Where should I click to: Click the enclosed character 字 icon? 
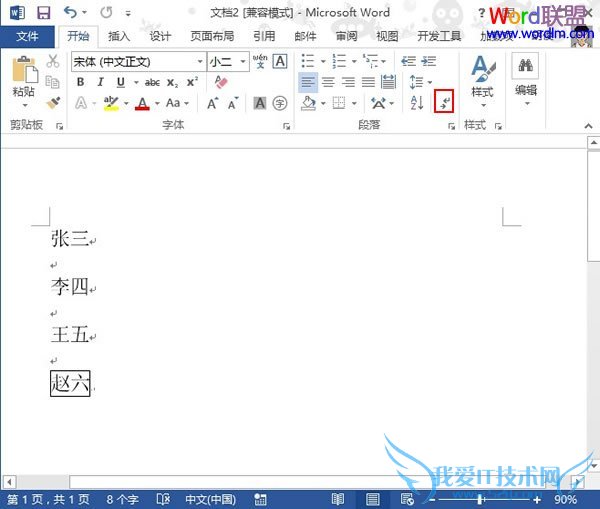coord(280,103)
